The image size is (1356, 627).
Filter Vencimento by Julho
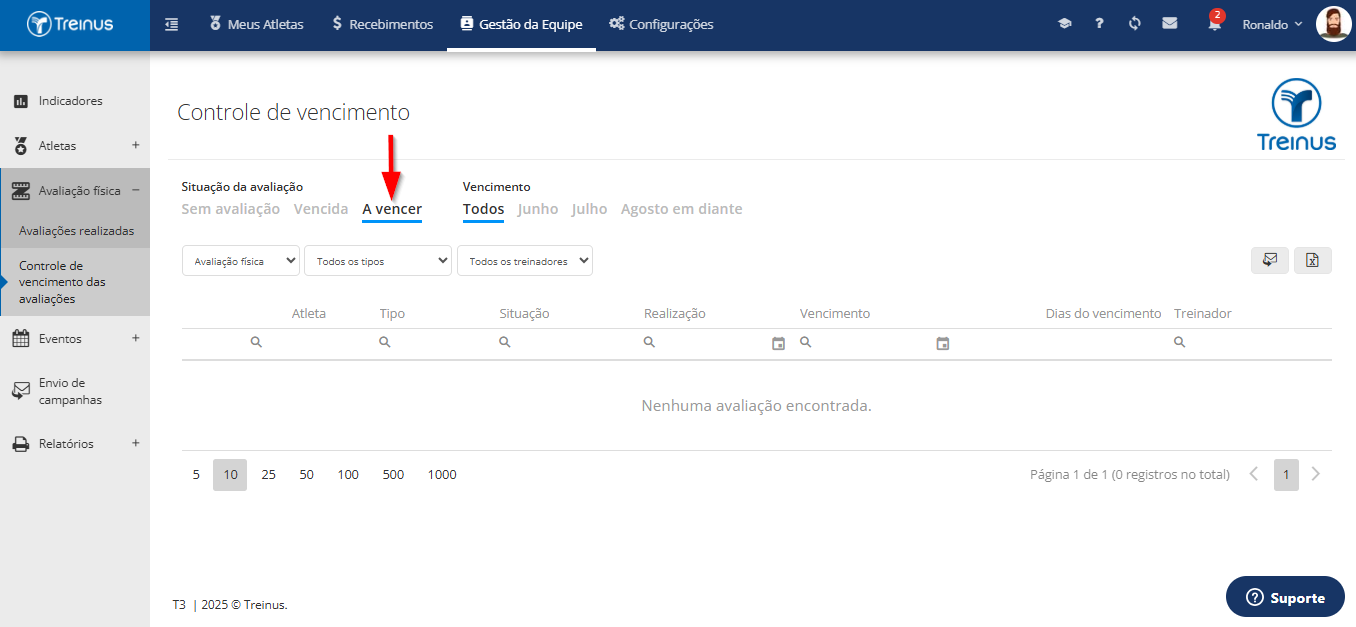click(590, 209)
